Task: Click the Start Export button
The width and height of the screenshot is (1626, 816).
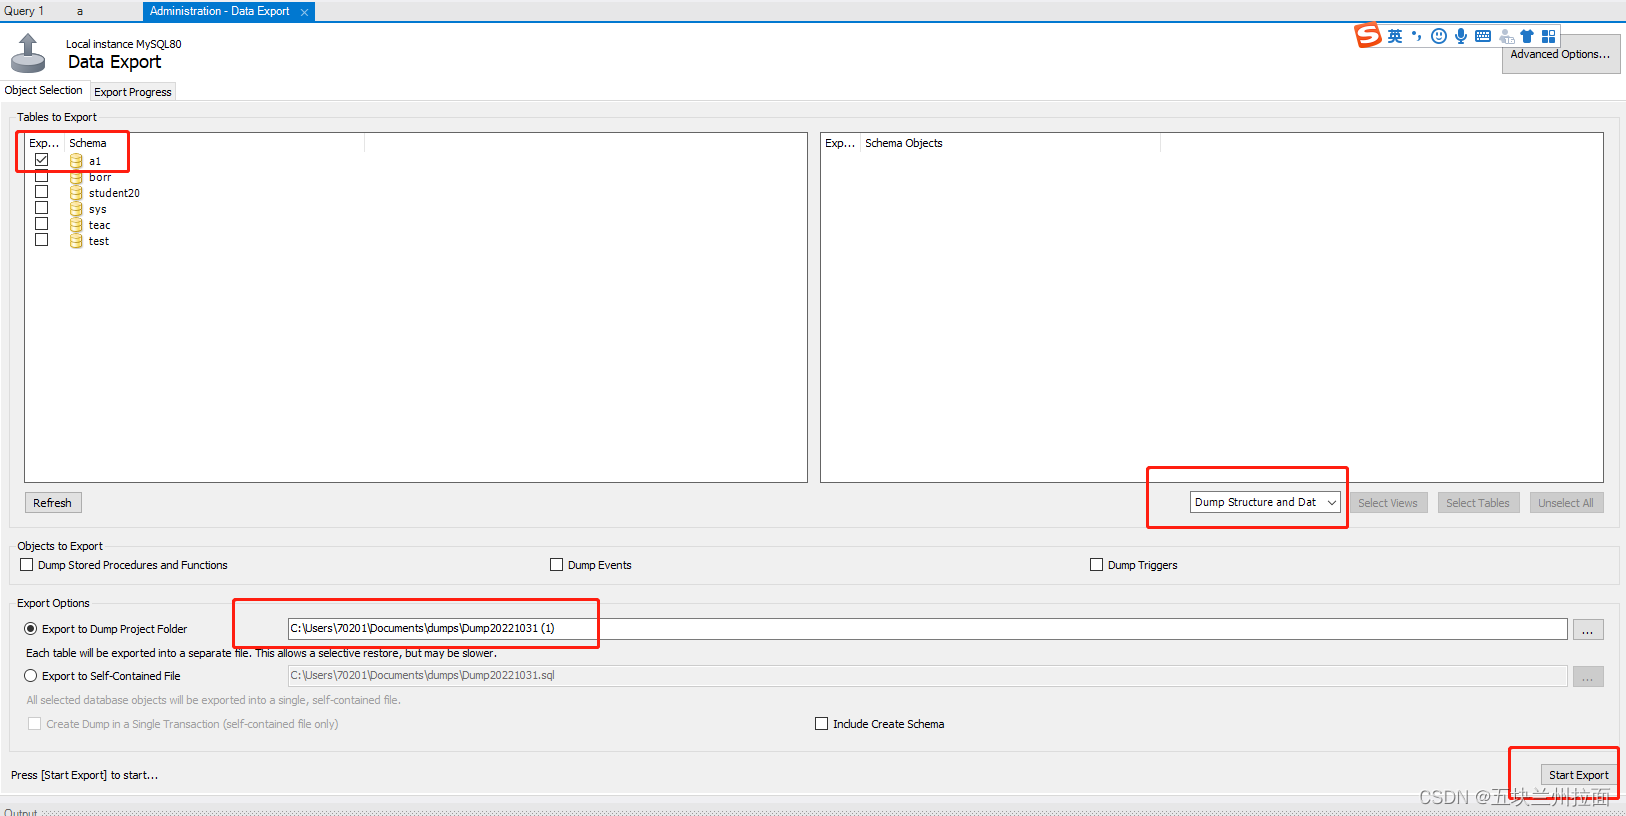Action: (x=1579, y=775)
